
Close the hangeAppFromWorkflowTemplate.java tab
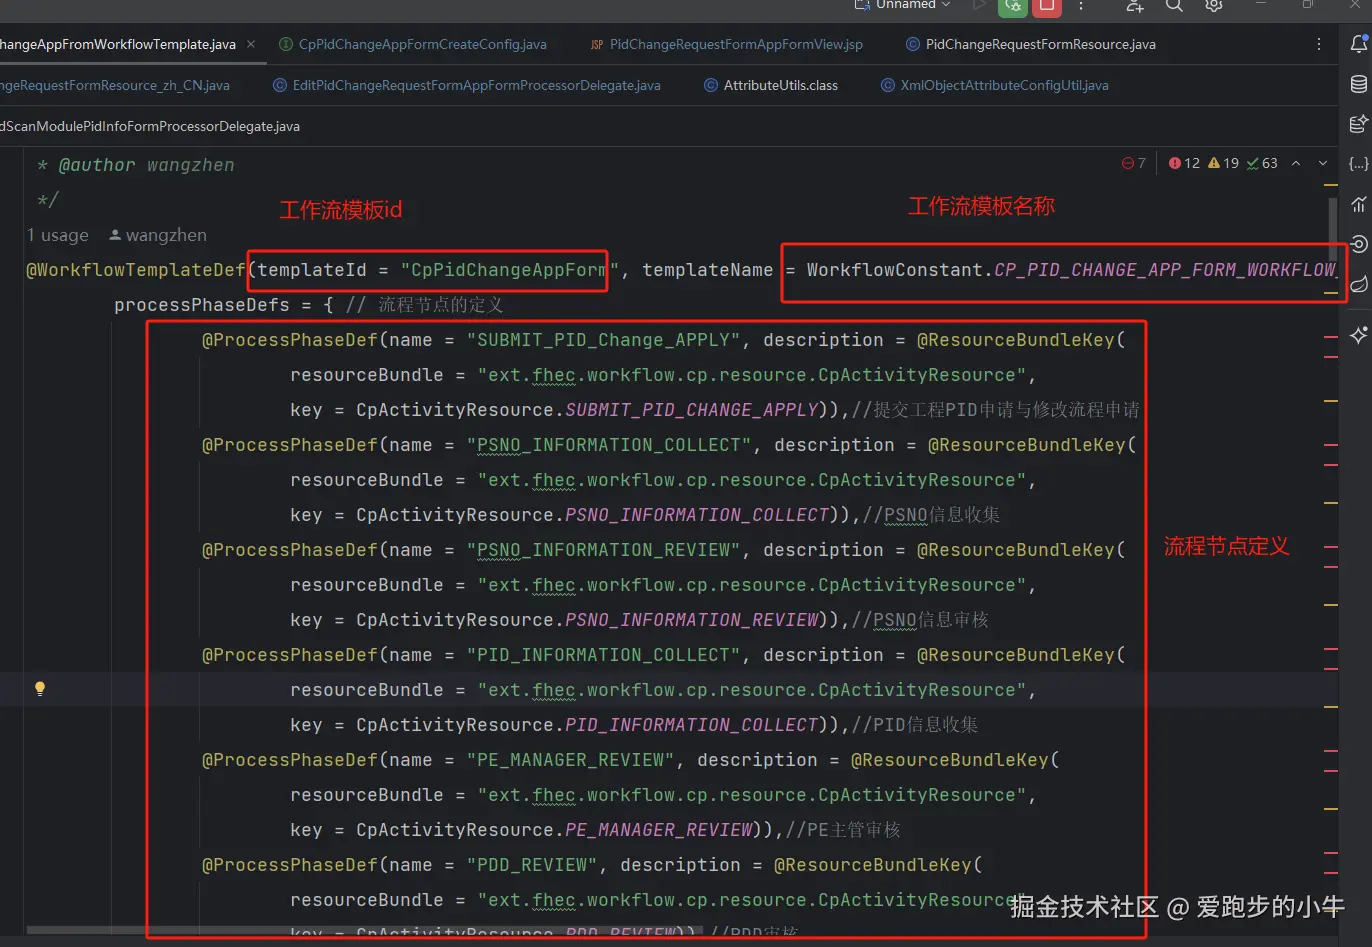[251, 44]
